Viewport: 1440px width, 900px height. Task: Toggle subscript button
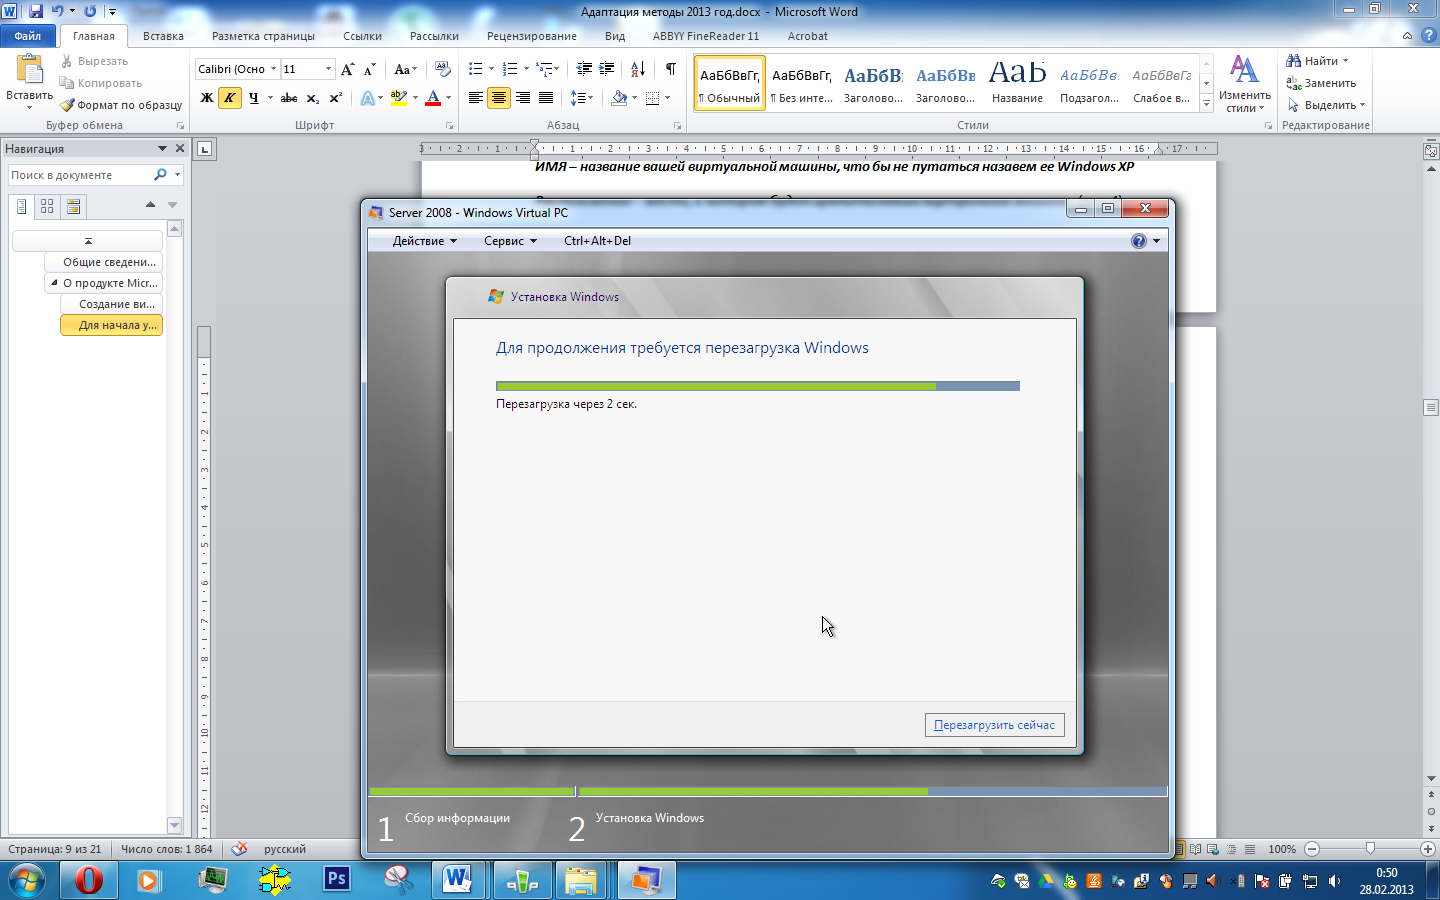(x=313, y=98)
